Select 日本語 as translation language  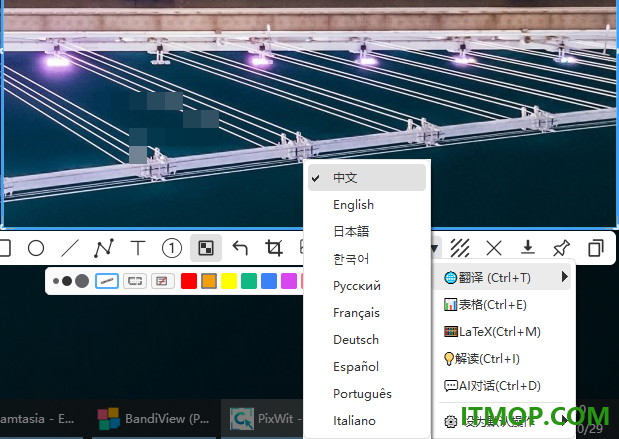[x=367, y=232]
